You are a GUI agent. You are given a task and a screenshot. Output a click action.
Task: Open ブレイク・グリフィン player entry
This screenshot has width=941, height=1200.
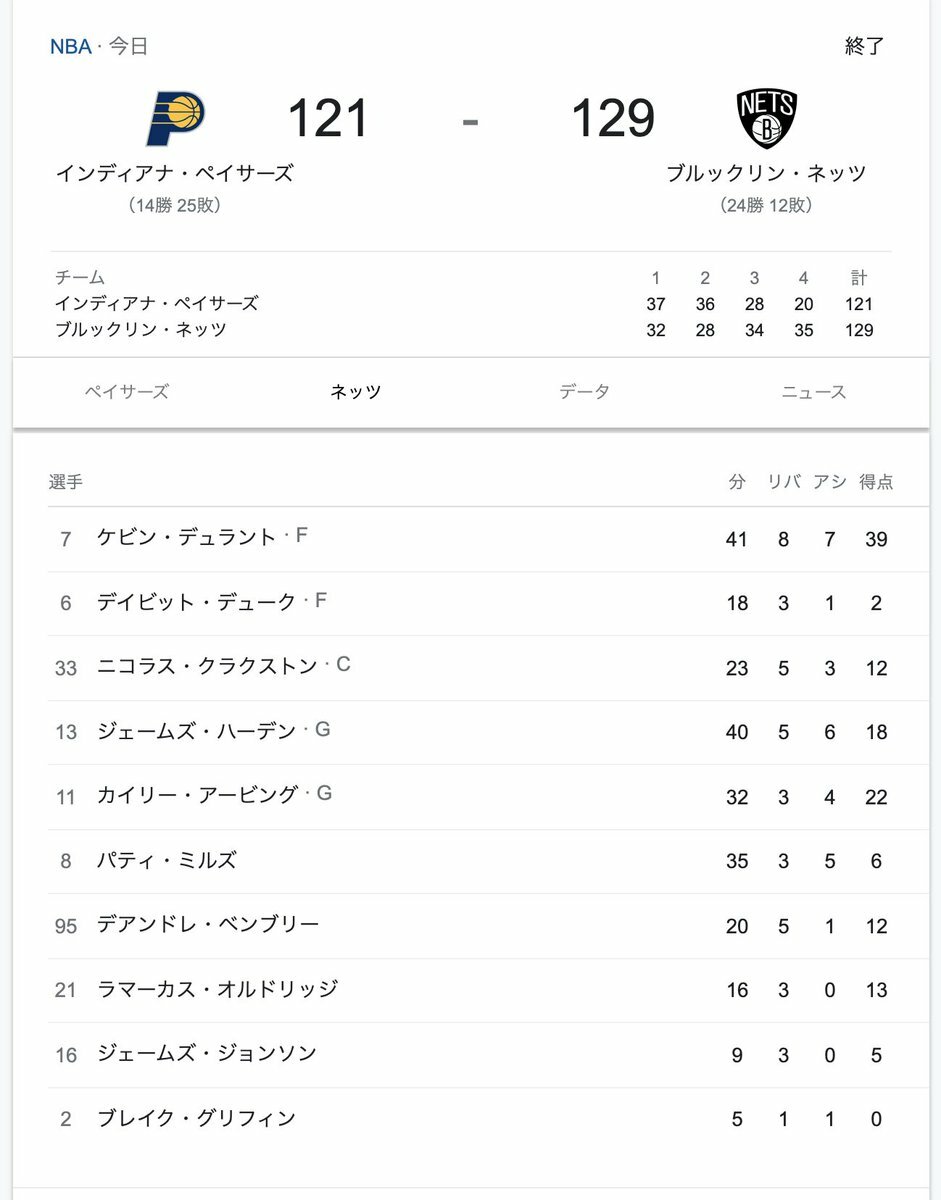click(488, 1119)
